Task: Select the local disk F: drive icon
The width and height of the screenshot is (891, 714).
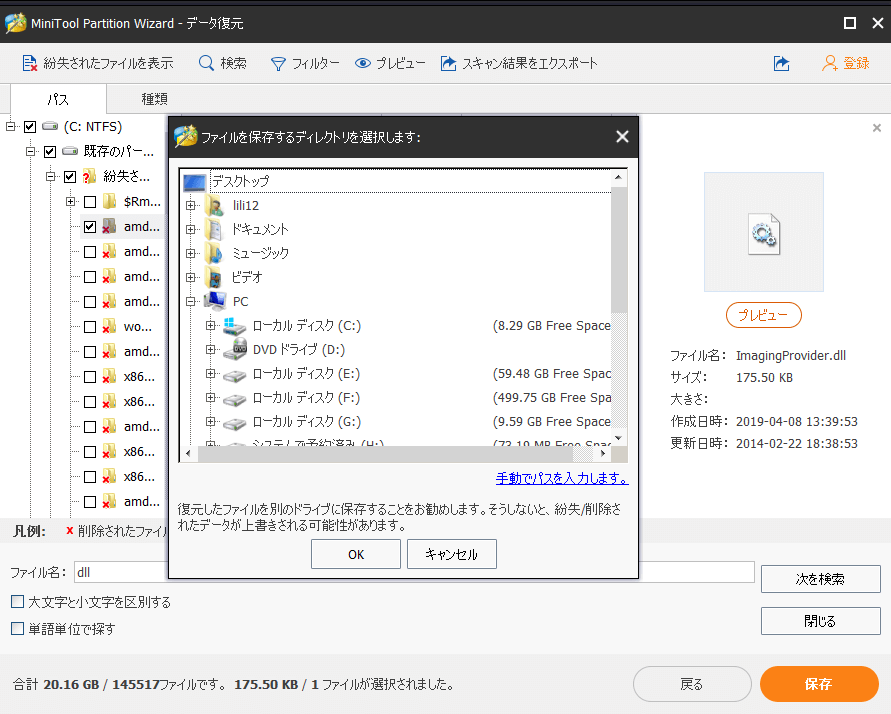Action: coord(234,399)
